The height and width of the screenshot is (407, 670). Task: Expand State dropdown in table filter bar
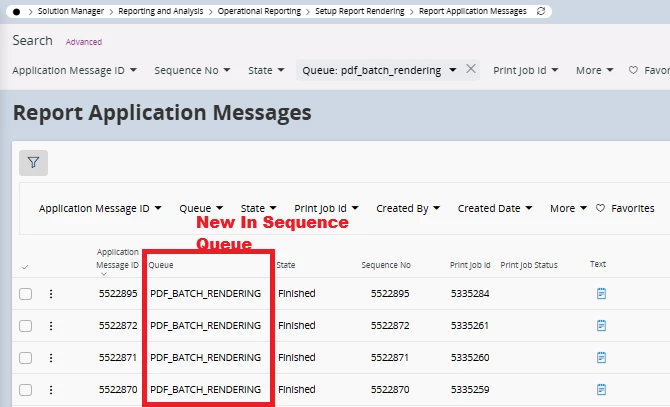[259, 208]
